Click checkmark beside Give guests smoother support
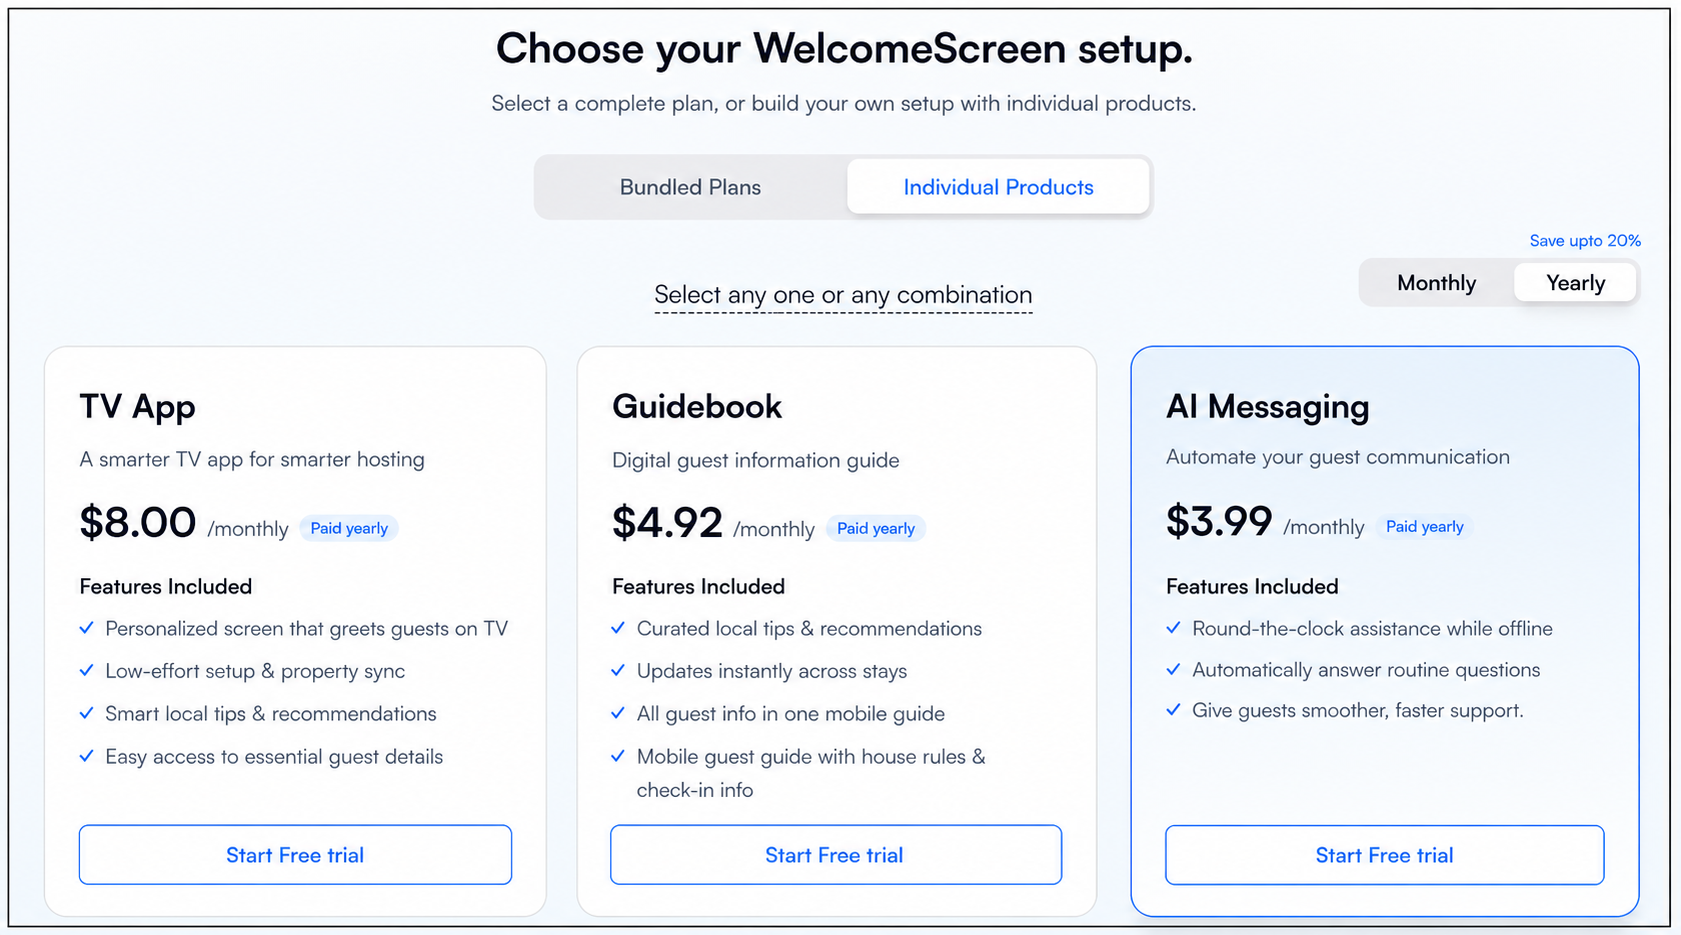The image size is (1681, 935). [x=1174, y=710]
